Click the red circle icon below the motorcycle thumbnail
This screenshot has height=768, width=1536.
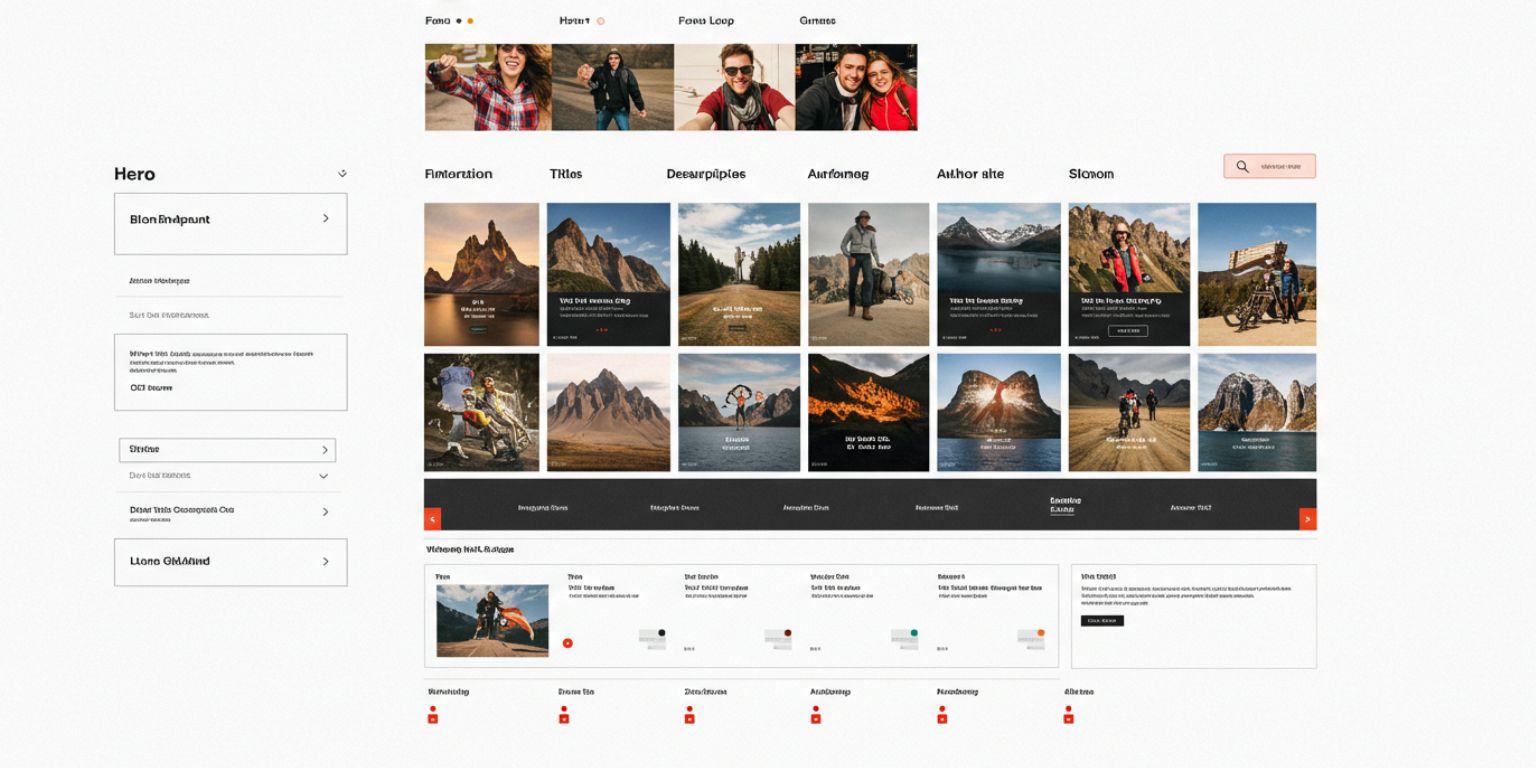(x=567, y=643)
